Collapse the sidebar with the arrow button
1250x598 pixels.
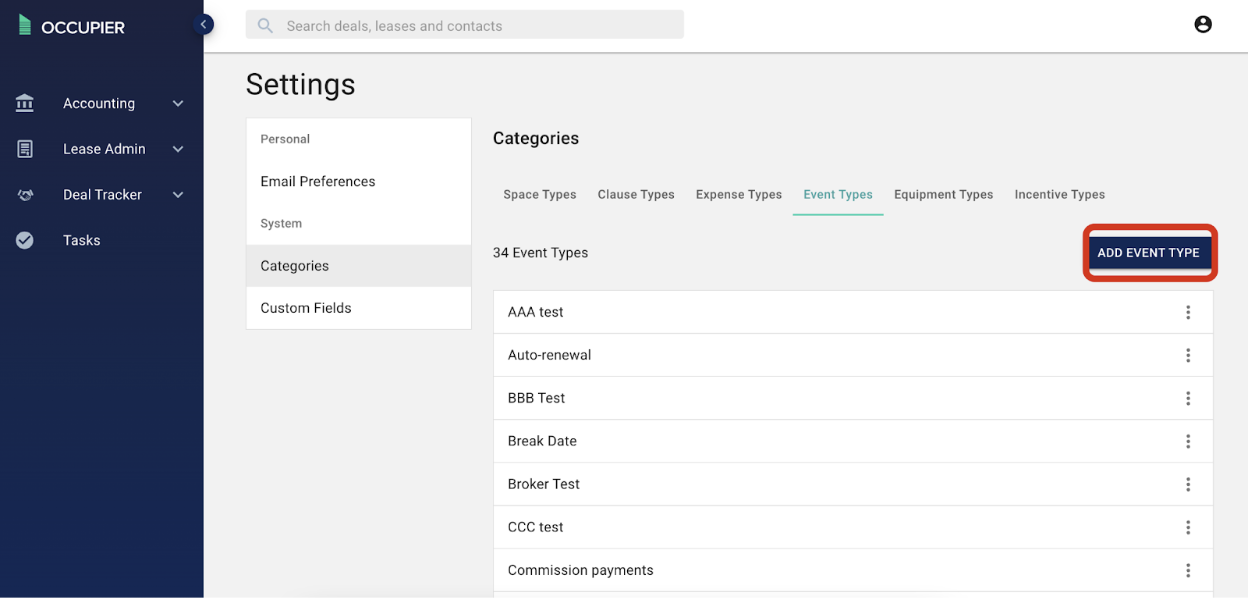tap(203, 24)
